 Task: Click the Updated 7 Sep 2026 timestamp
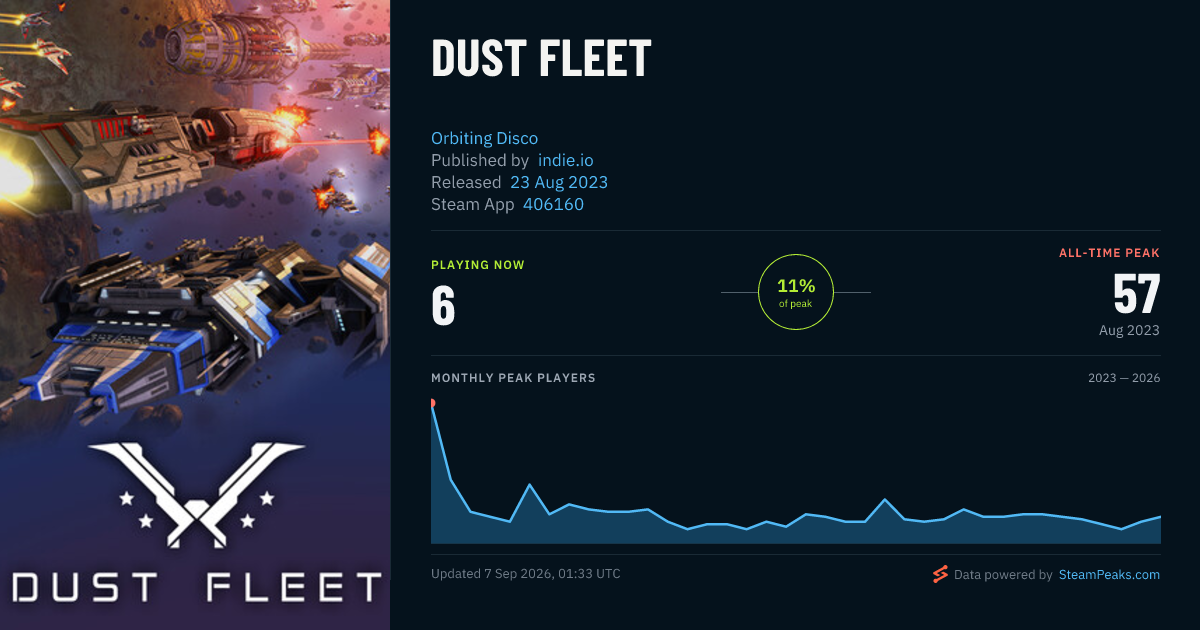click(x=526, y=574)
